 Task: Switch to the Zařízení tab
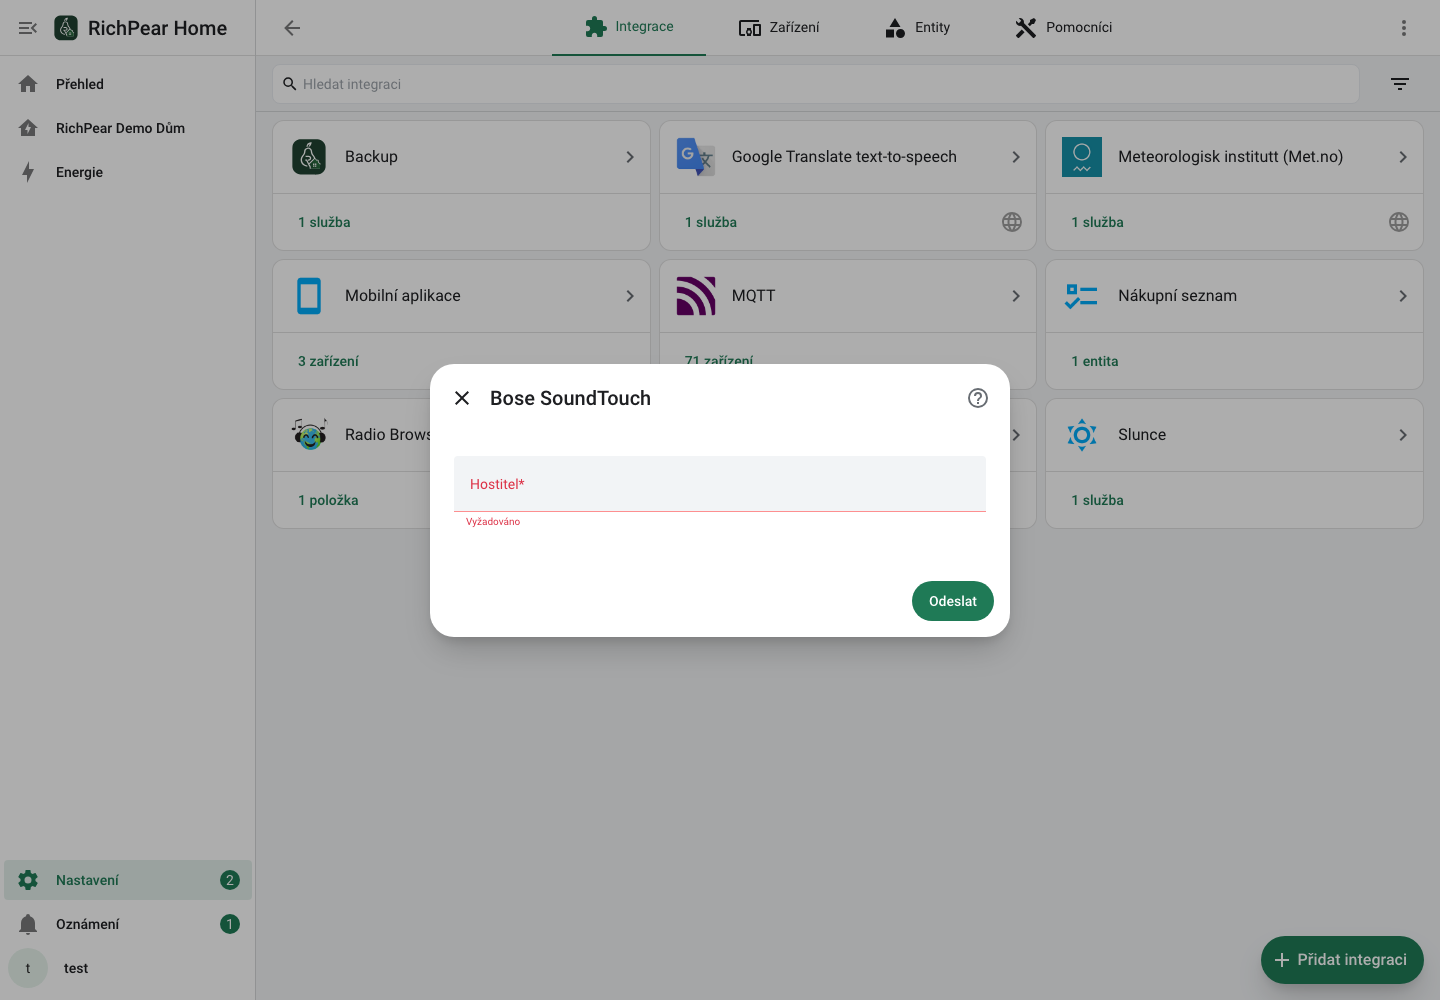[x=779, y=27]
